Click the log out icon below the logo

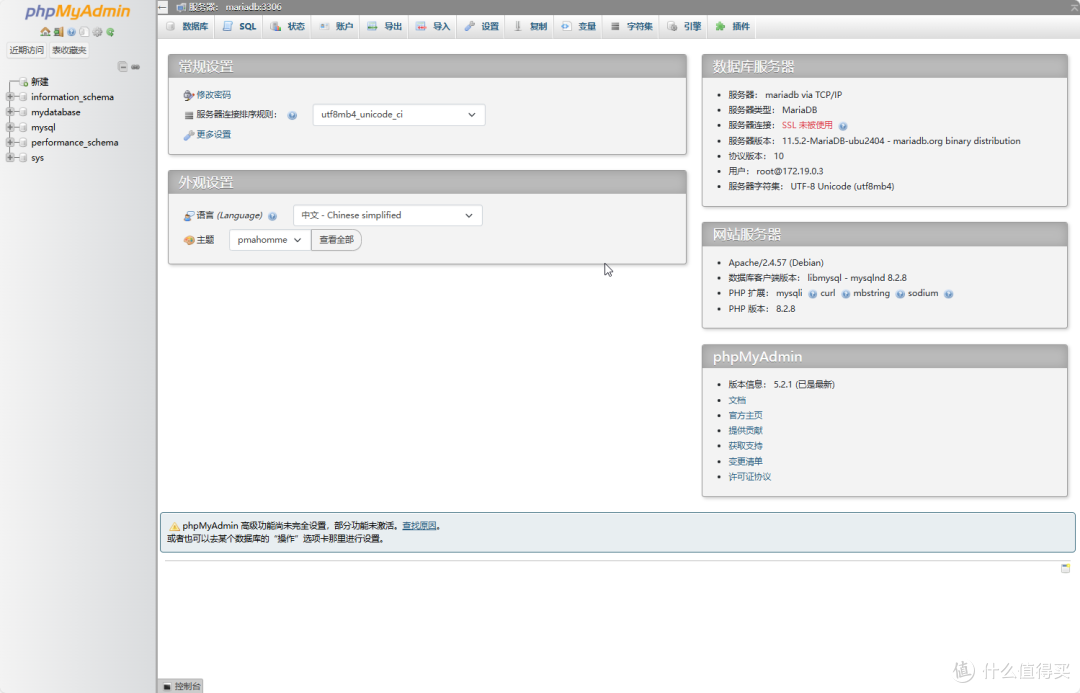58,31
